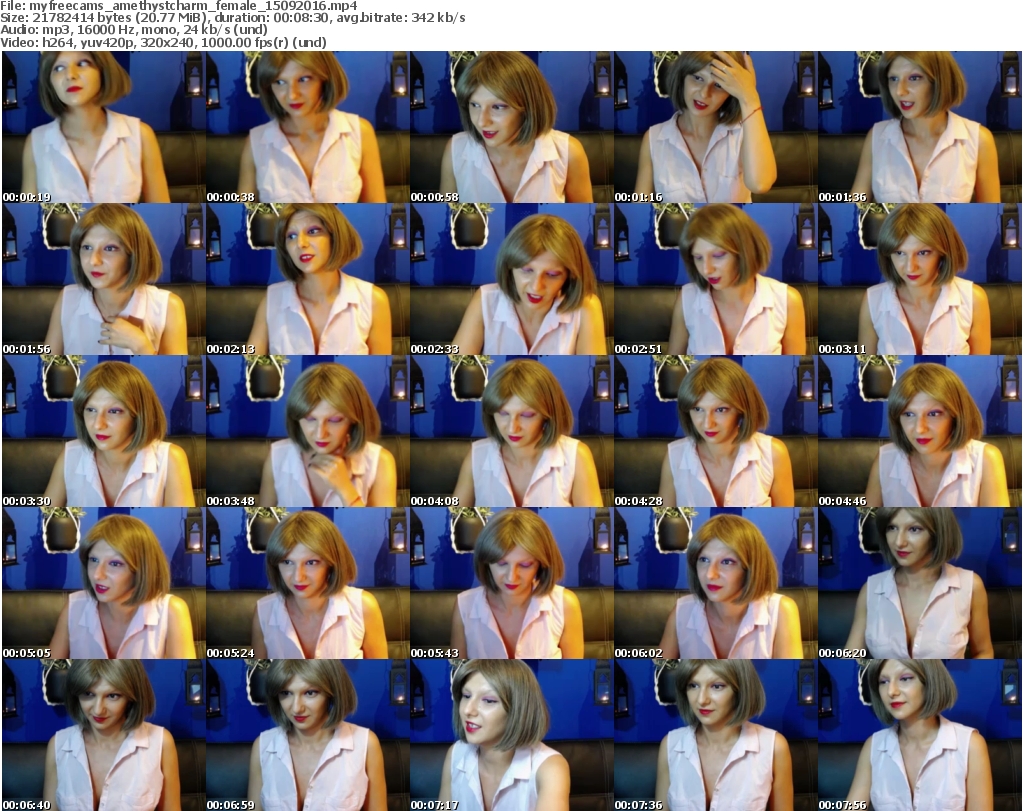This screenshot has height=811, width=1024.
Task: Select the thumbnail stamped 00:05:05
Action: click(x=103, y=583)
